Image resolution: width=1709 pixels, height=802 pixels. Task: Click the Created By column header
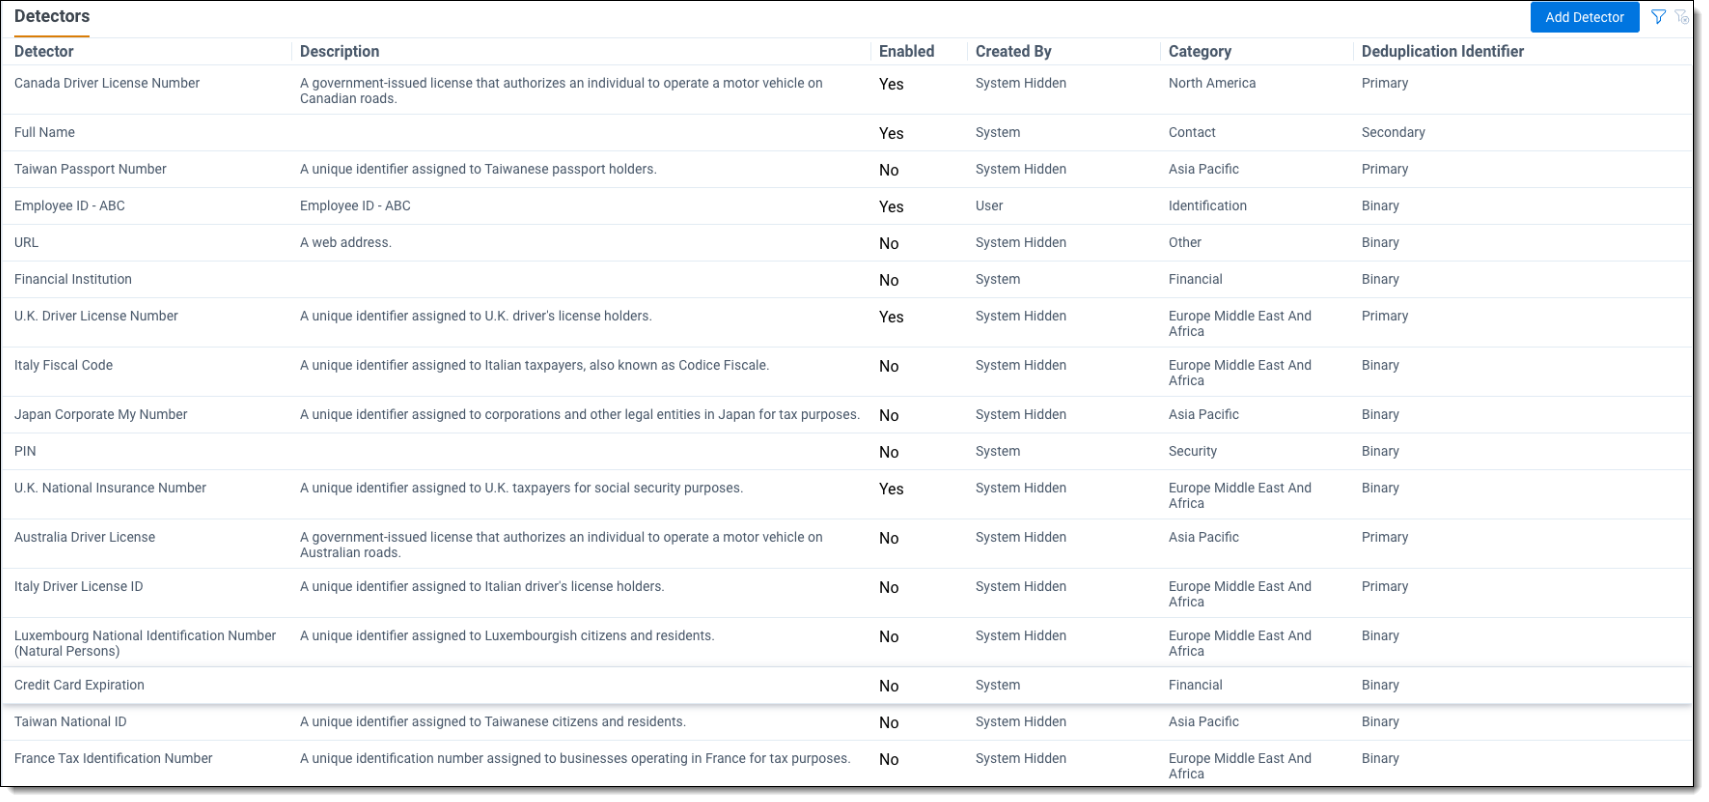[x=1013, y=52]
